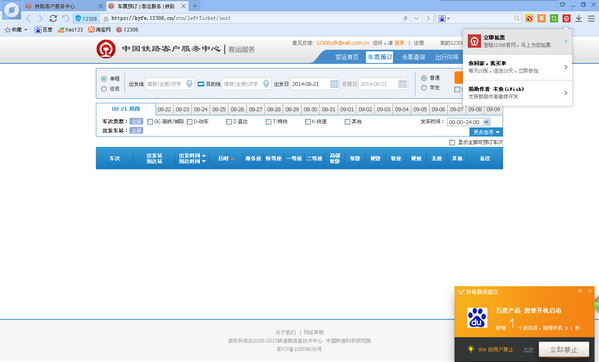Open settings gear on the orange popup

pos(580,291)
